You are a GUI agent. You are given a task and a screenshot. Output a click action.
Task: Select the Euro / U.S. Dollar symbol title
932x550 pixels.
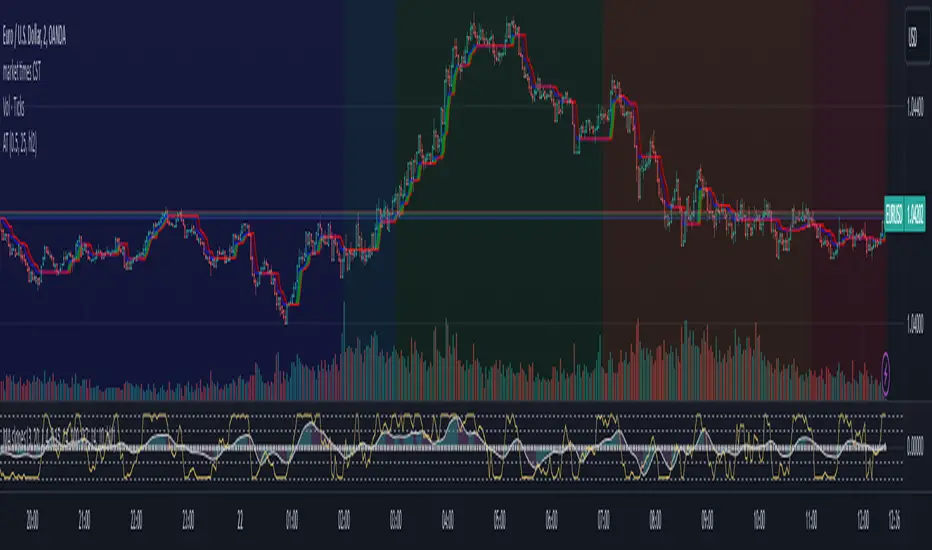[x=34, y=37]
